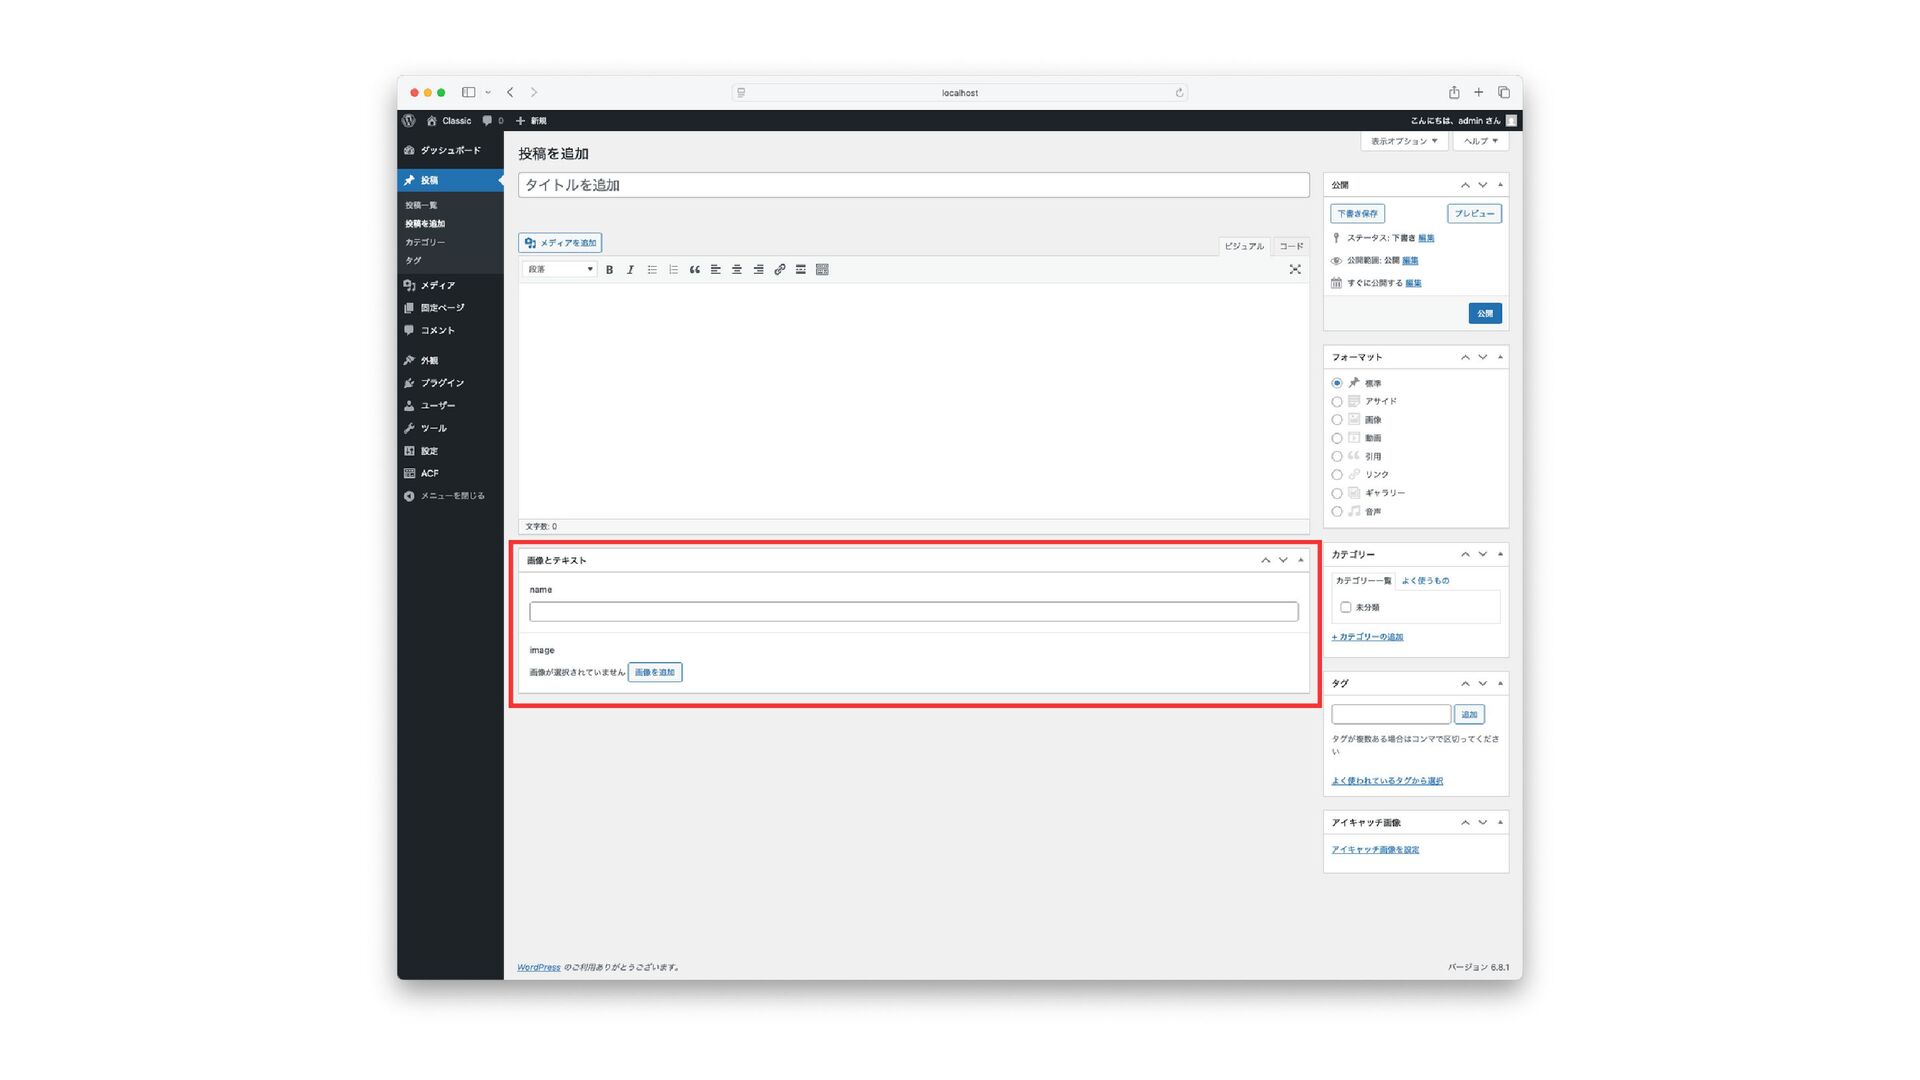The width and height of the screenshot is (1920, 1080).
Task: Expand the ヘルプ help panel
Action: point(1481,142)
